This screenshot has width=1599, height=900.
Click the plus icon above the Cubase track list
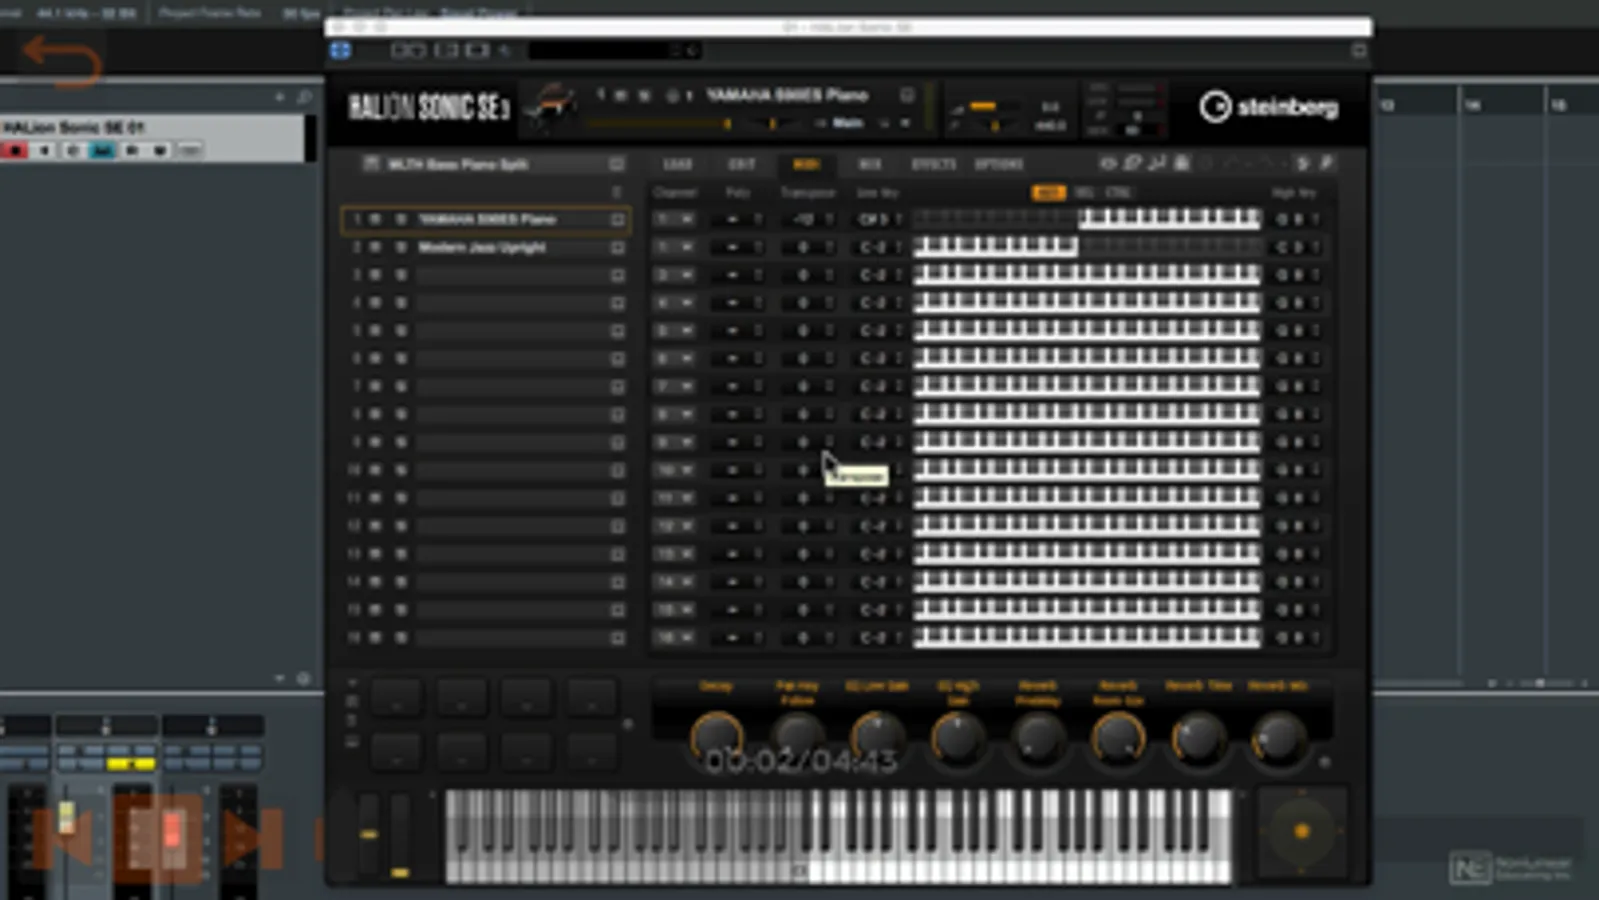pyautogui.click(x=279, y=97)
